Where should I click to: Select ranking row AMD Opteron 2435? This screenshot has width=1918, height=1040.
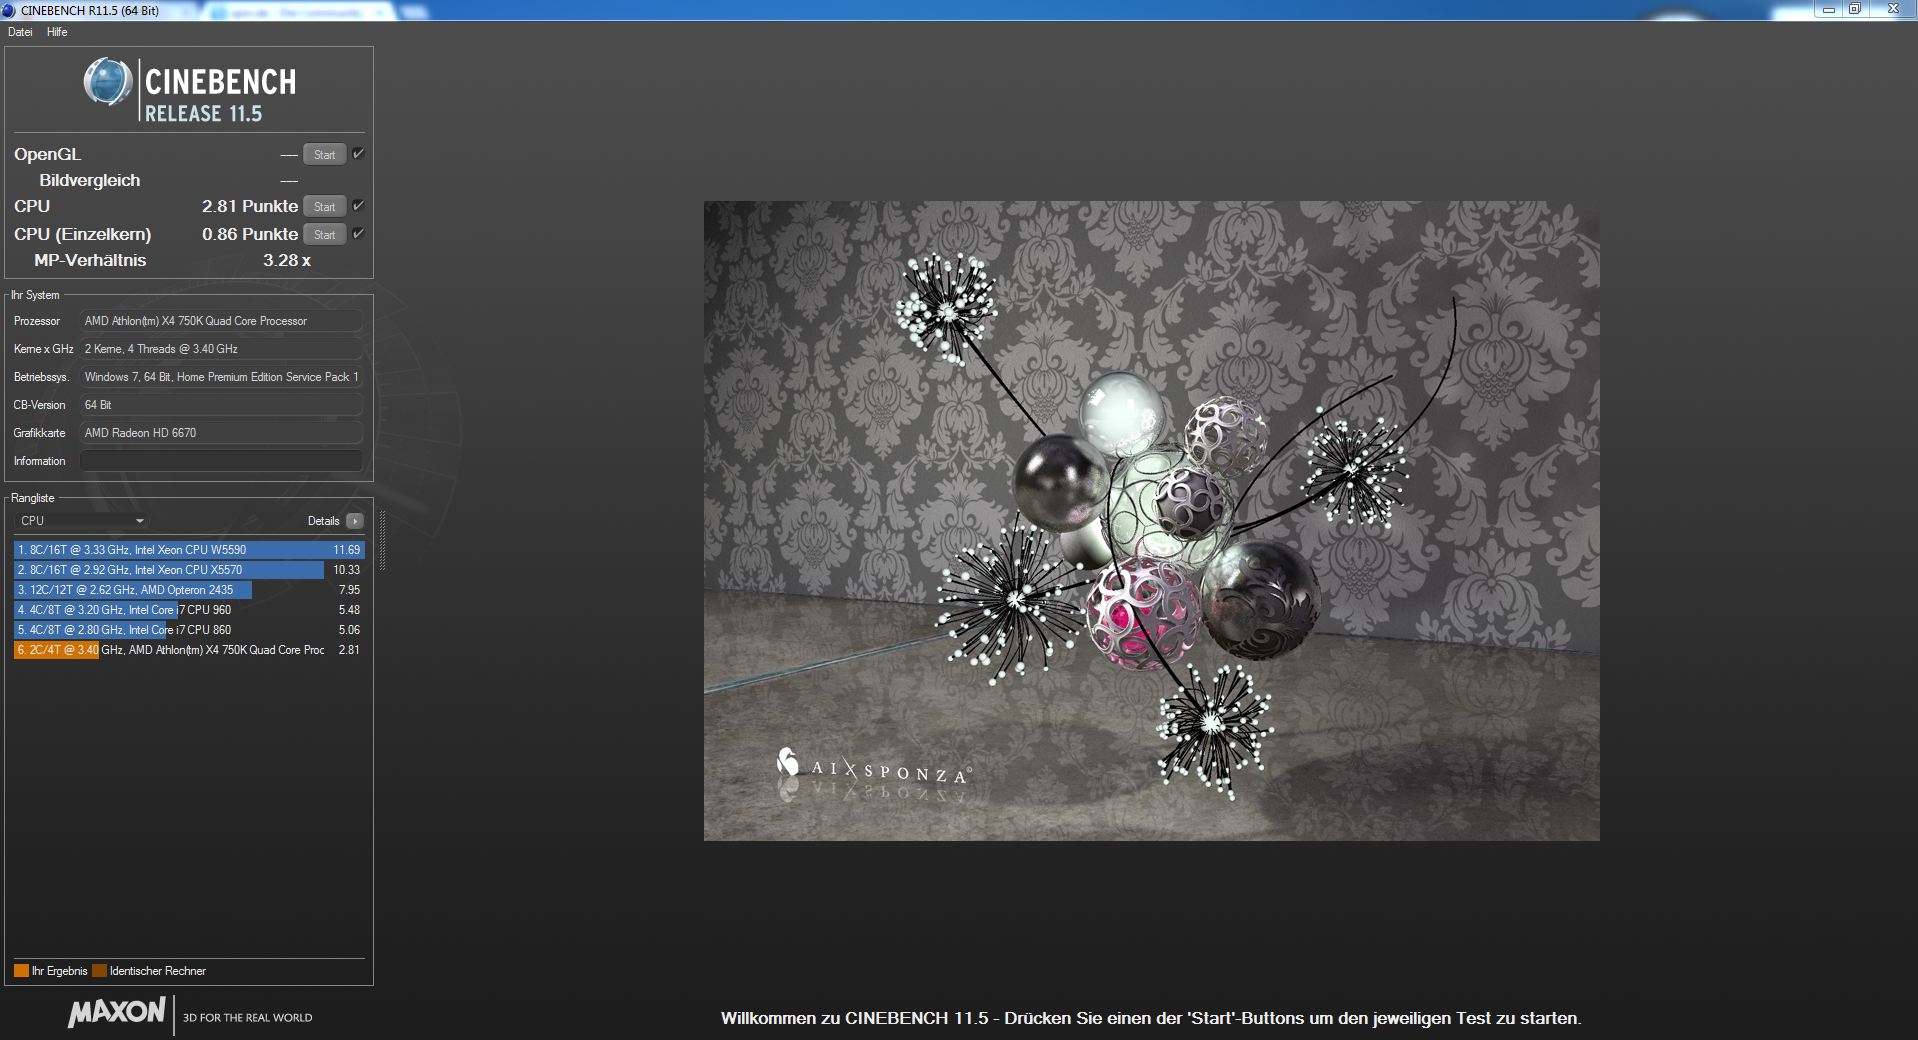189,590
